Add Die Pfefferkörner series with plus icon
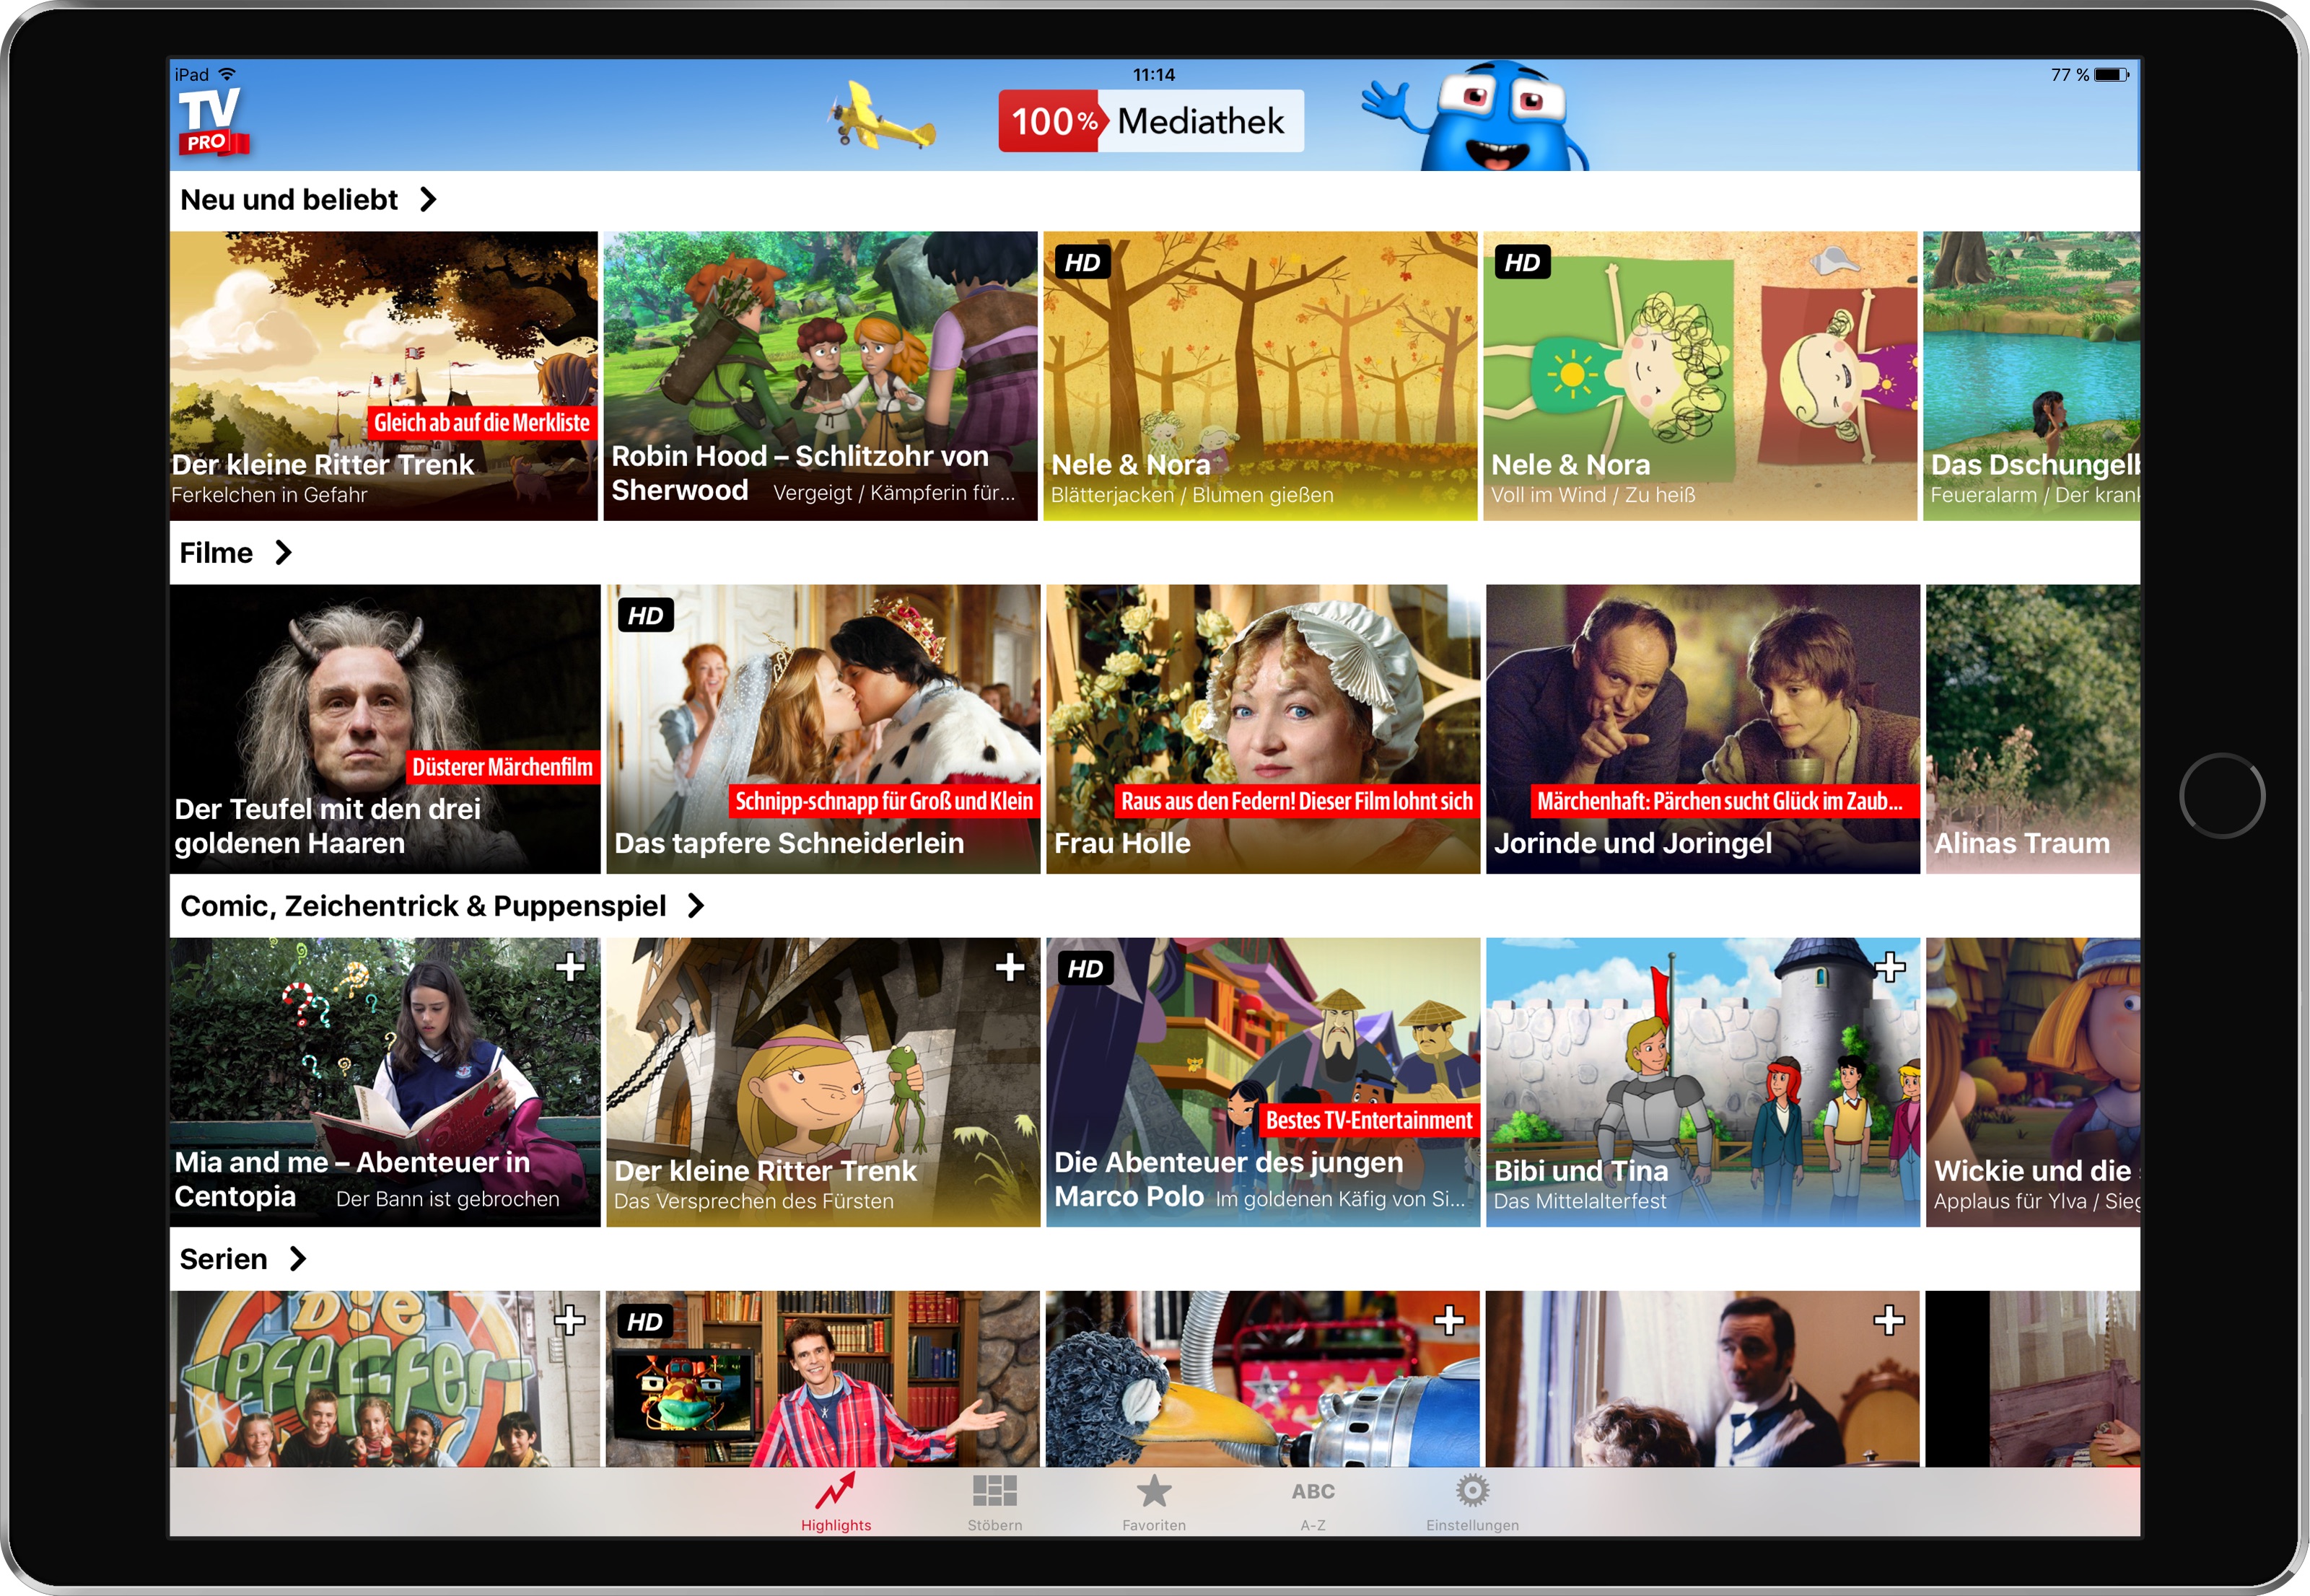Image resolution: width=2310 pixels, height=1596 pixels. pyautogui.click(x=570, y=1320)
